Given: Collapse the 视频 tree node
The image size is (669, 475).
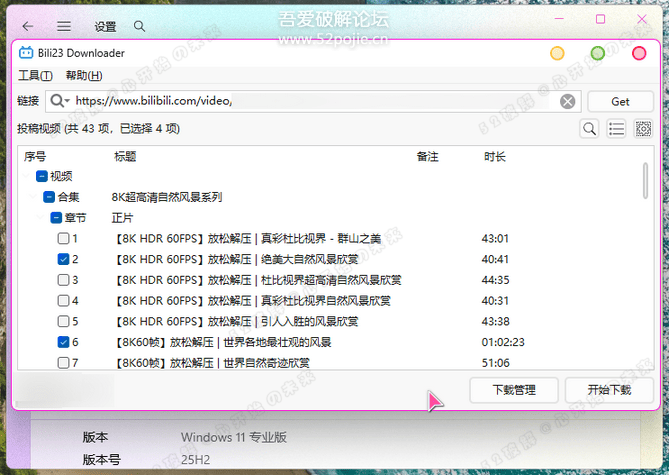Looking at the screenshot, I should click(41, 176).
